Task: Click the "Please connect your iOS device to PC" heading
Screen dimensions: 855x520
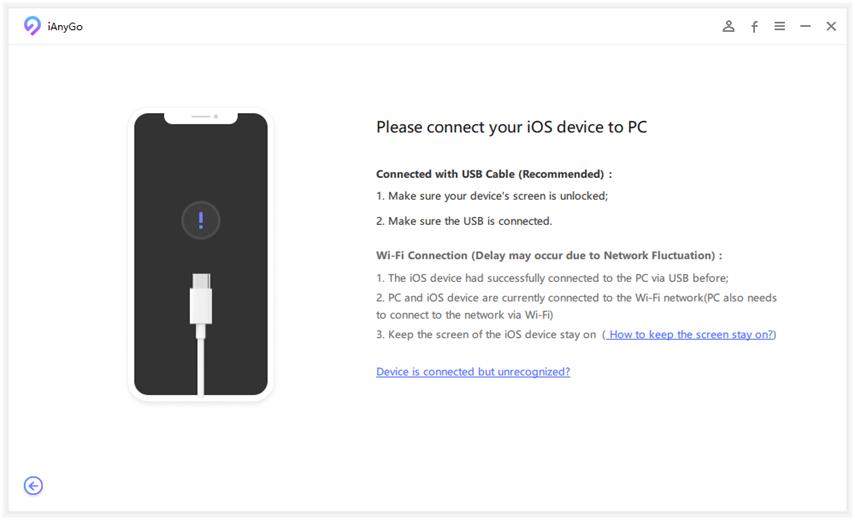Action: tap(512, 127)
